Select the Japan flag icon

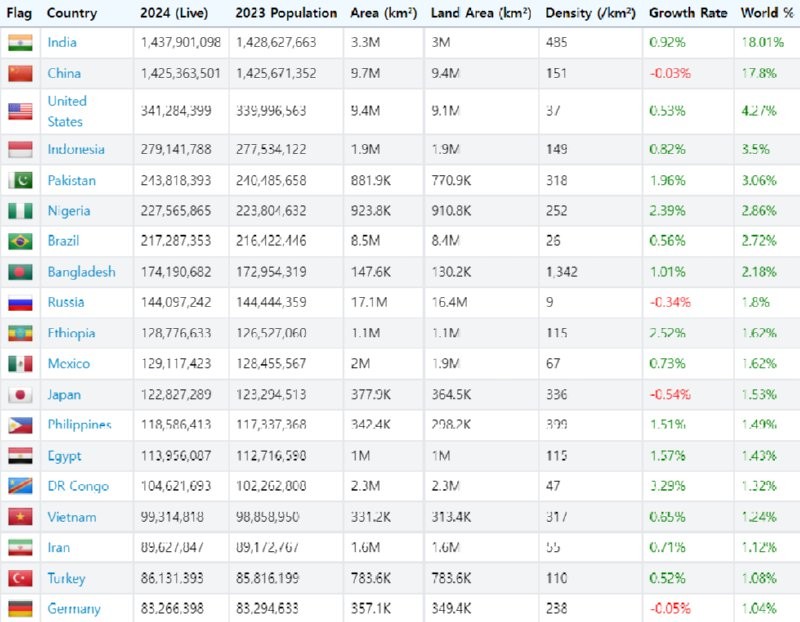(x=20, y=394)
